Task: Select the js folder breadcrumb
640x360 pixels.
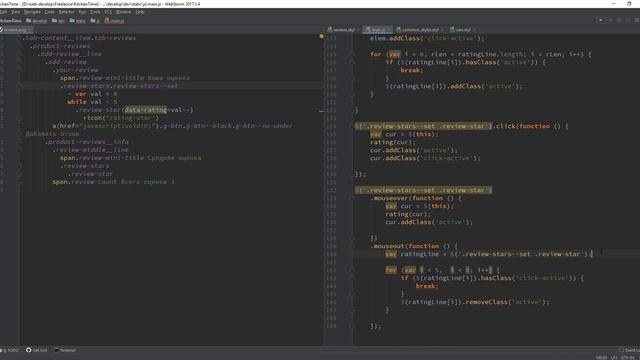Action: click(95, 21)
